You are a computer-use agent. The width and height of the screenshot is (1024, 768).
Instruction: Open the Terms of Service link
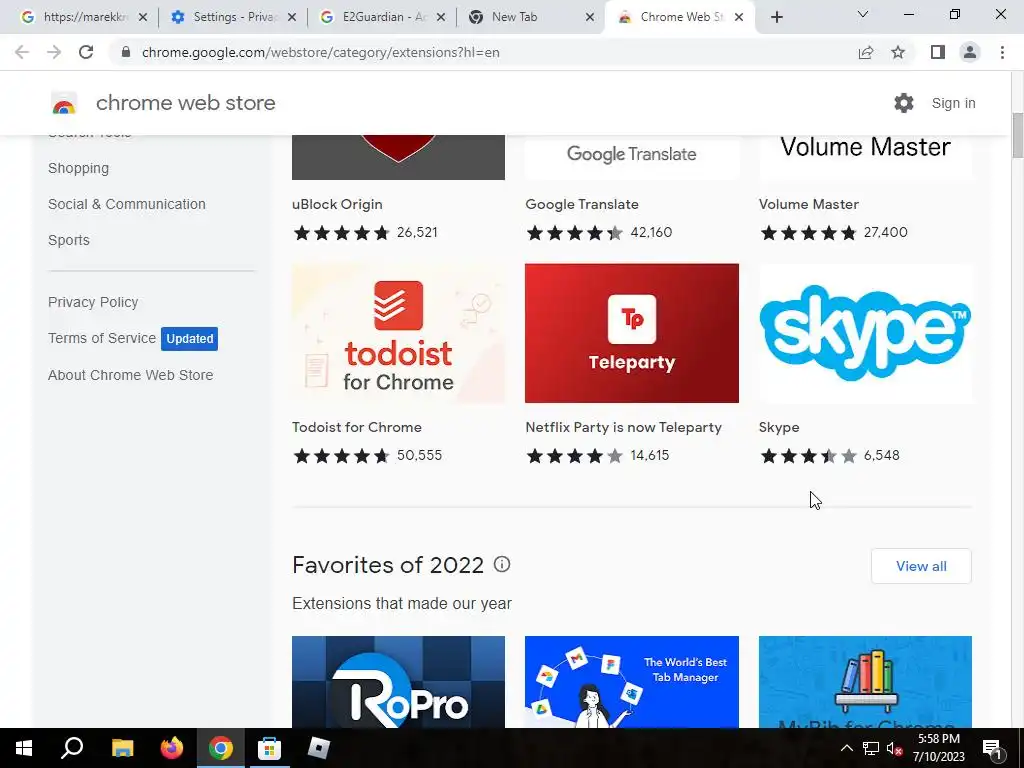(x=102, y=338)
